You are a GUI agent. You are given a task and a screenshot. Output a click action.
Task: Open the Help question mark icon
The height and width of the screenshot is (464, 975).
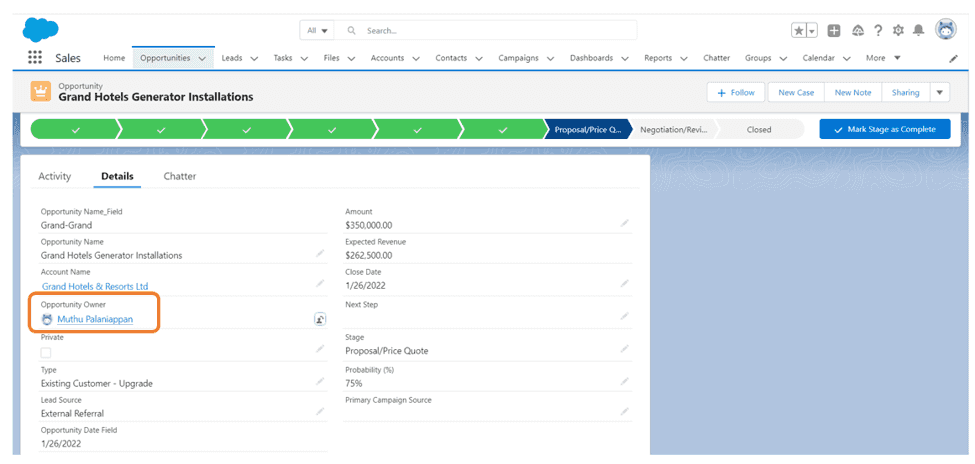click(878, 30)
